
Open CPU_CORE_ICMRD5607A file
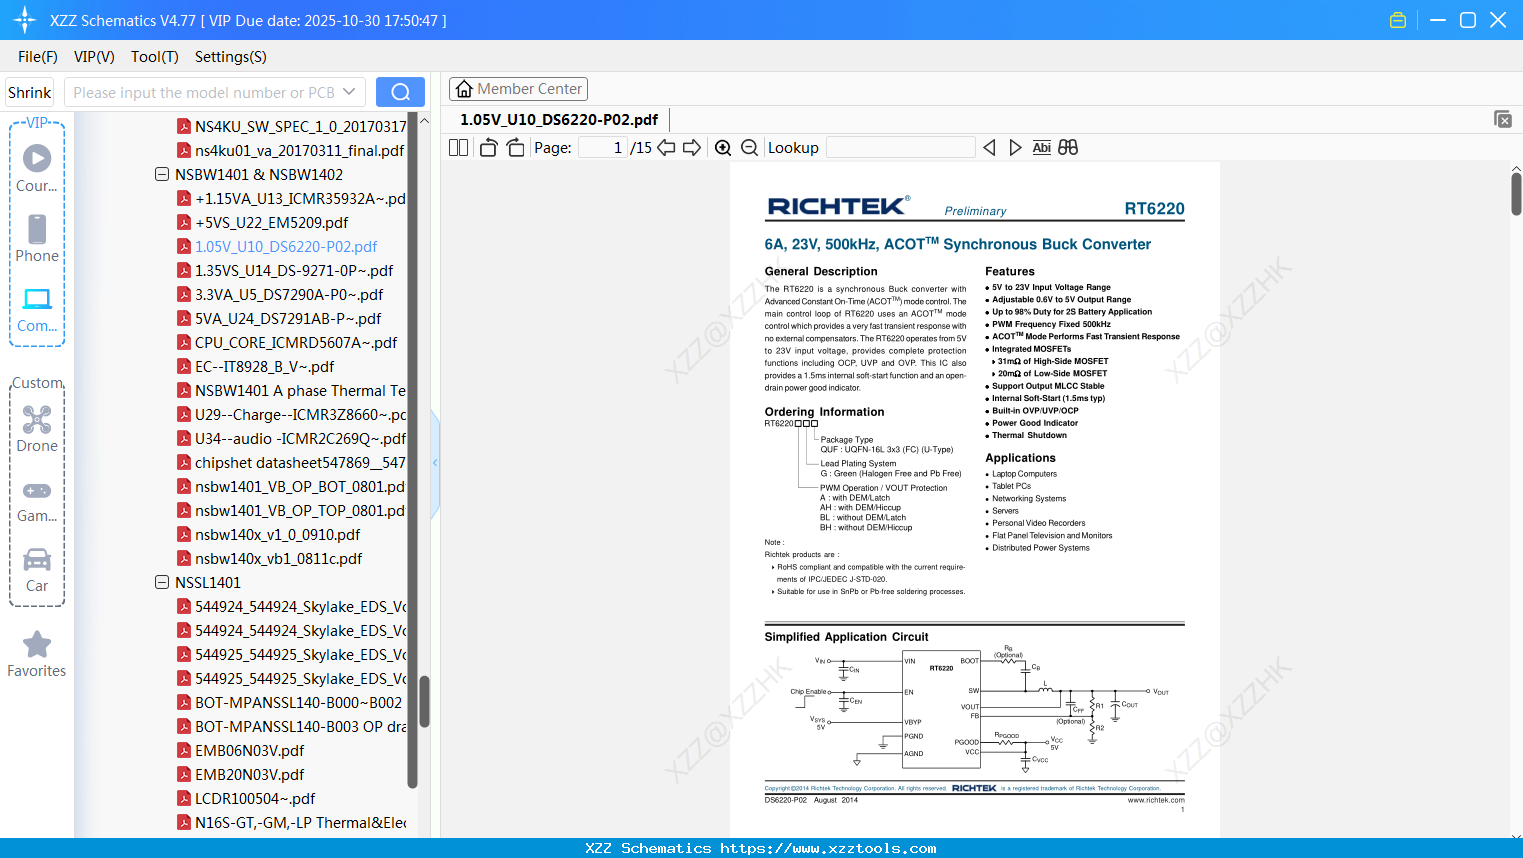pyautogui.click(x=296, y=342)
